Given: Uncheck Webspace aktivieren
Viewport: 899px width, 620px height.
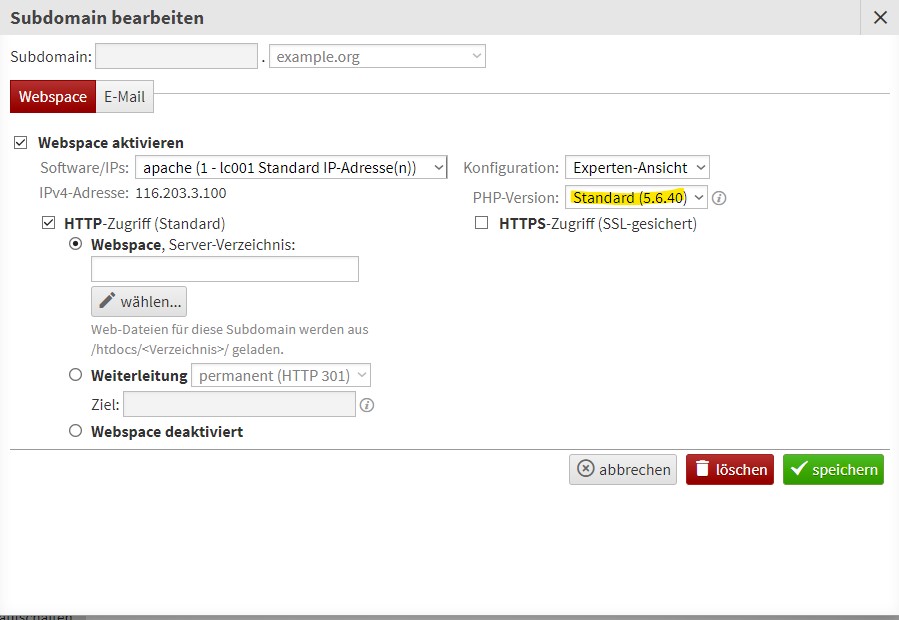Looking at the screenshot, I should [21, 142].
